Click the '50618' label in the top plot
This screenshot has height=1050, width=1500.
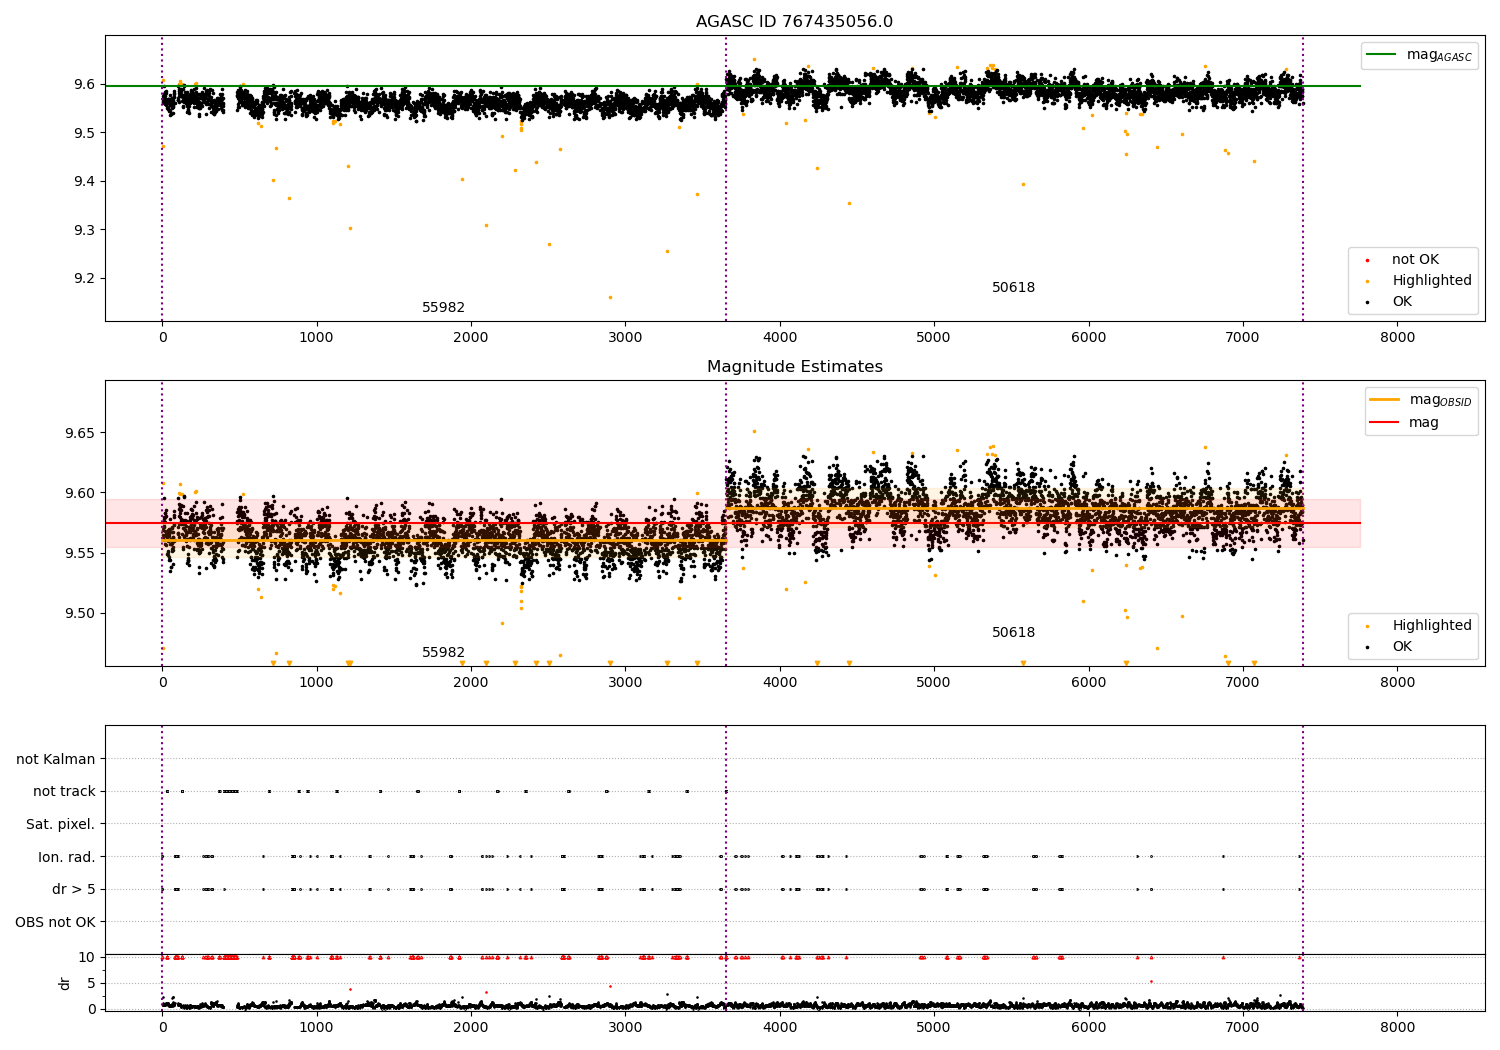click(1013, 288)
